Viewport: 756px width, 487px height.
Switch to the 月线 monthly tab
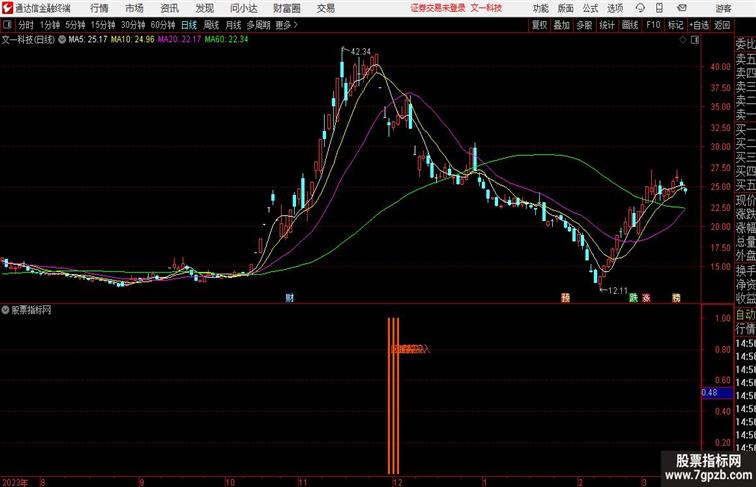click(233, 25)
